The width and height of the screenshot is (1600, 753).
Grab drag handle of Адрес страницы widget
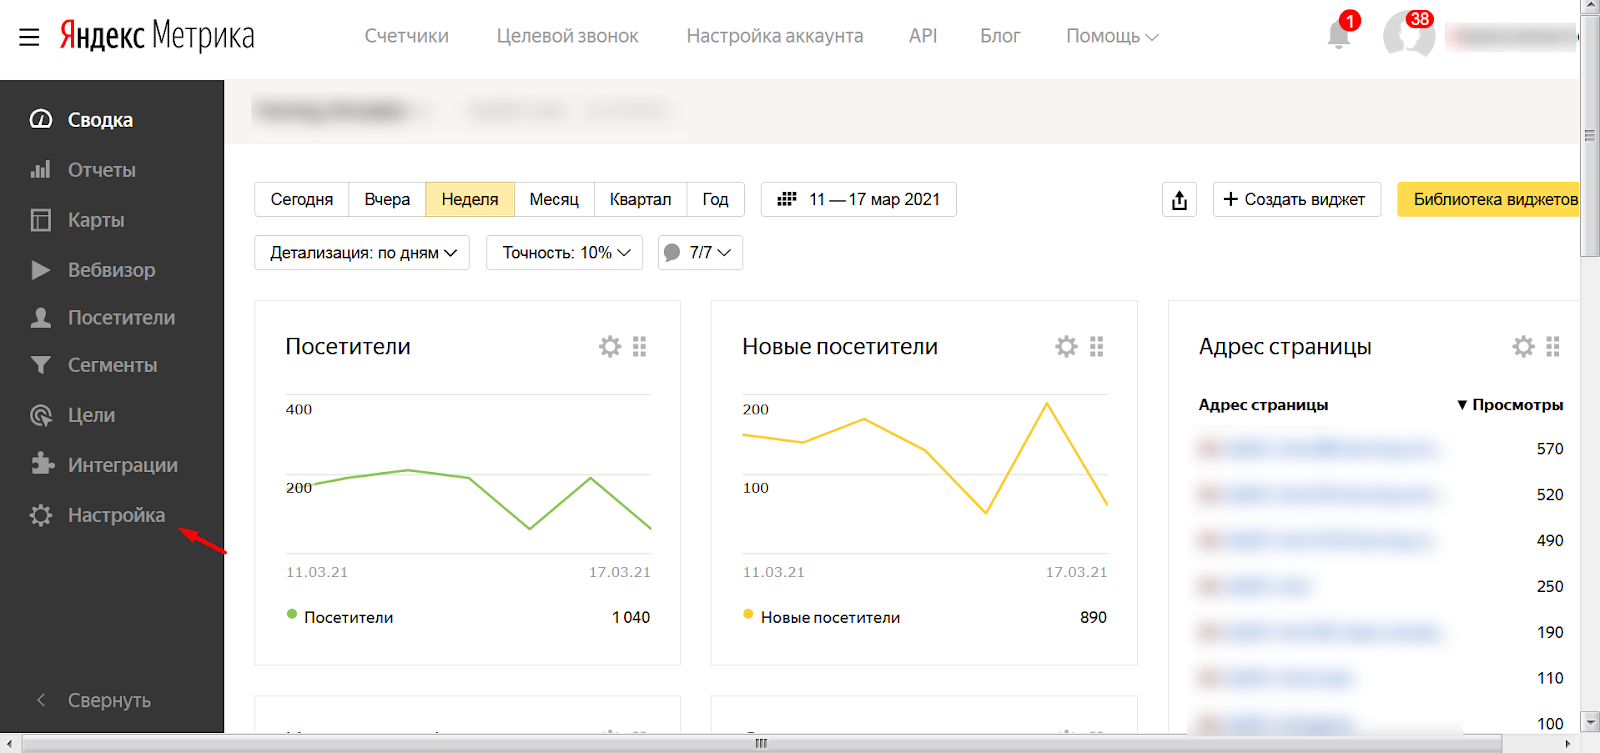tap(1552, 347)
